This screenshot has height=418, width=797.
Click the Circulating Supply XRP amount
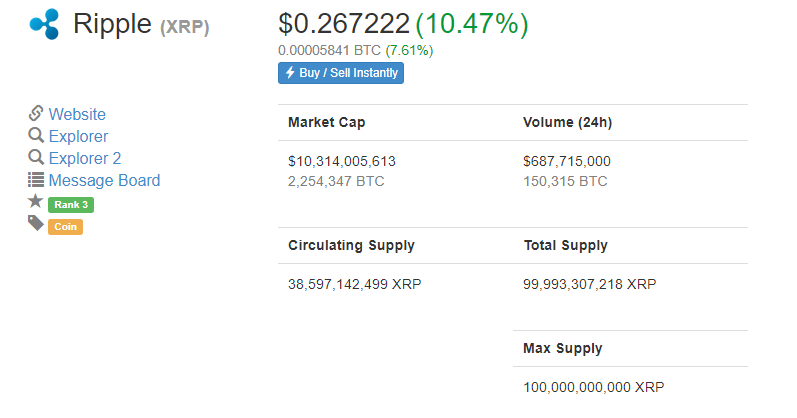click(x=355, y=284)
